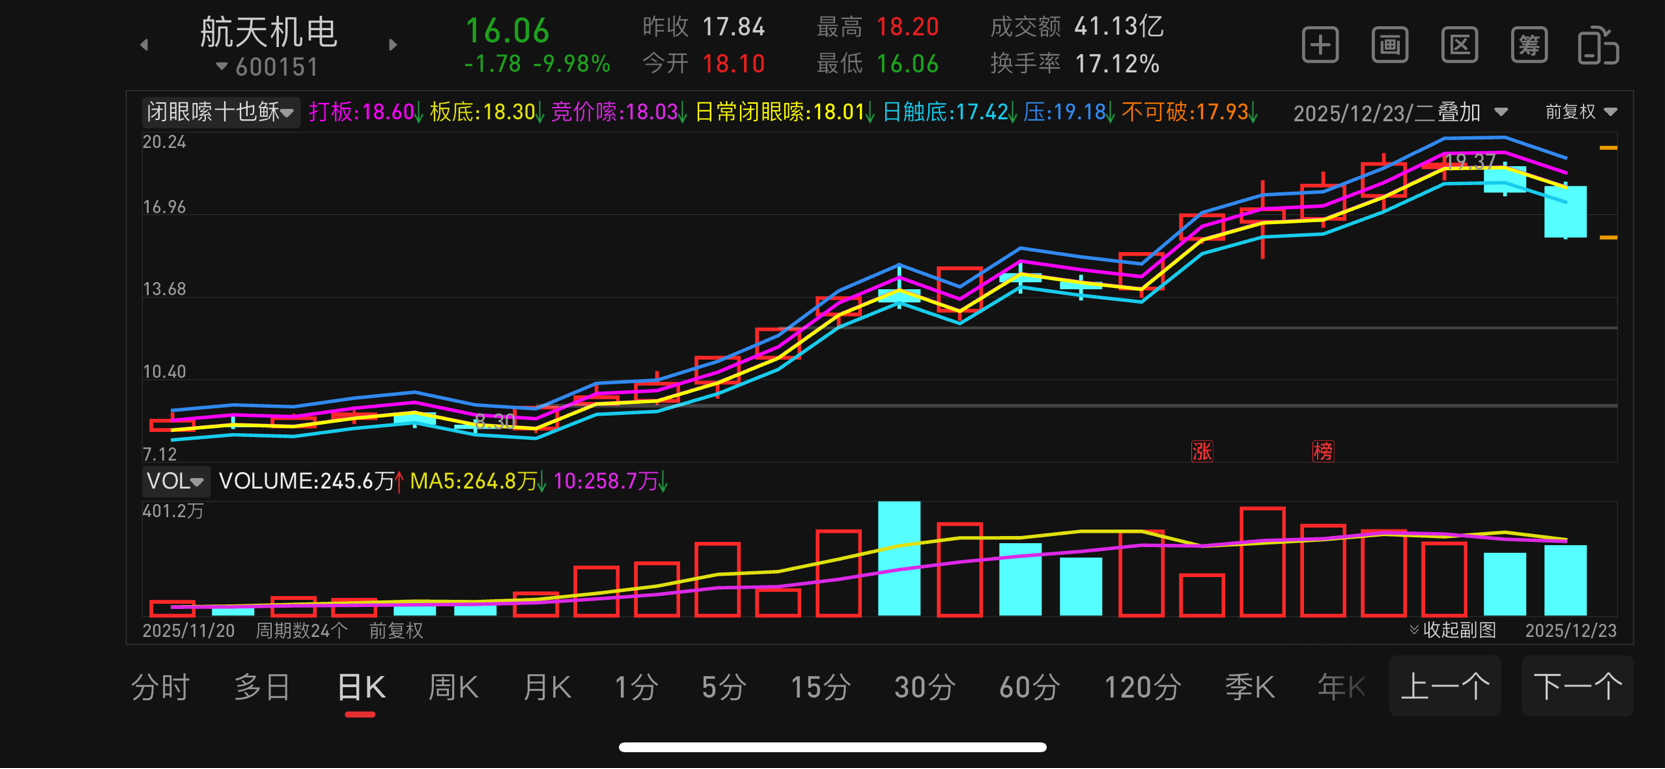Screen dimensions: 1665x769
Task: Tap the tallest cyan volume bar
Action: click(x=899, y=558)
